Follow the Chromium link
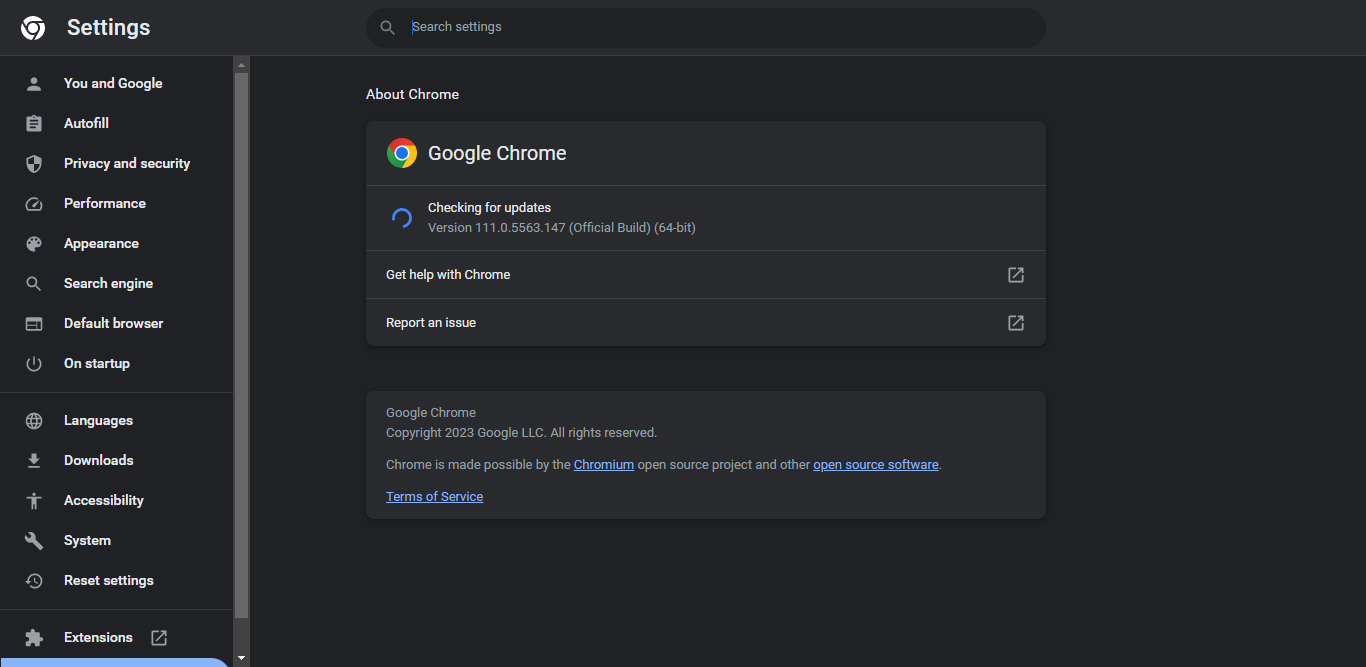Image resolution: width=1366 pixels, height=667 pixels. pos(604,464)
